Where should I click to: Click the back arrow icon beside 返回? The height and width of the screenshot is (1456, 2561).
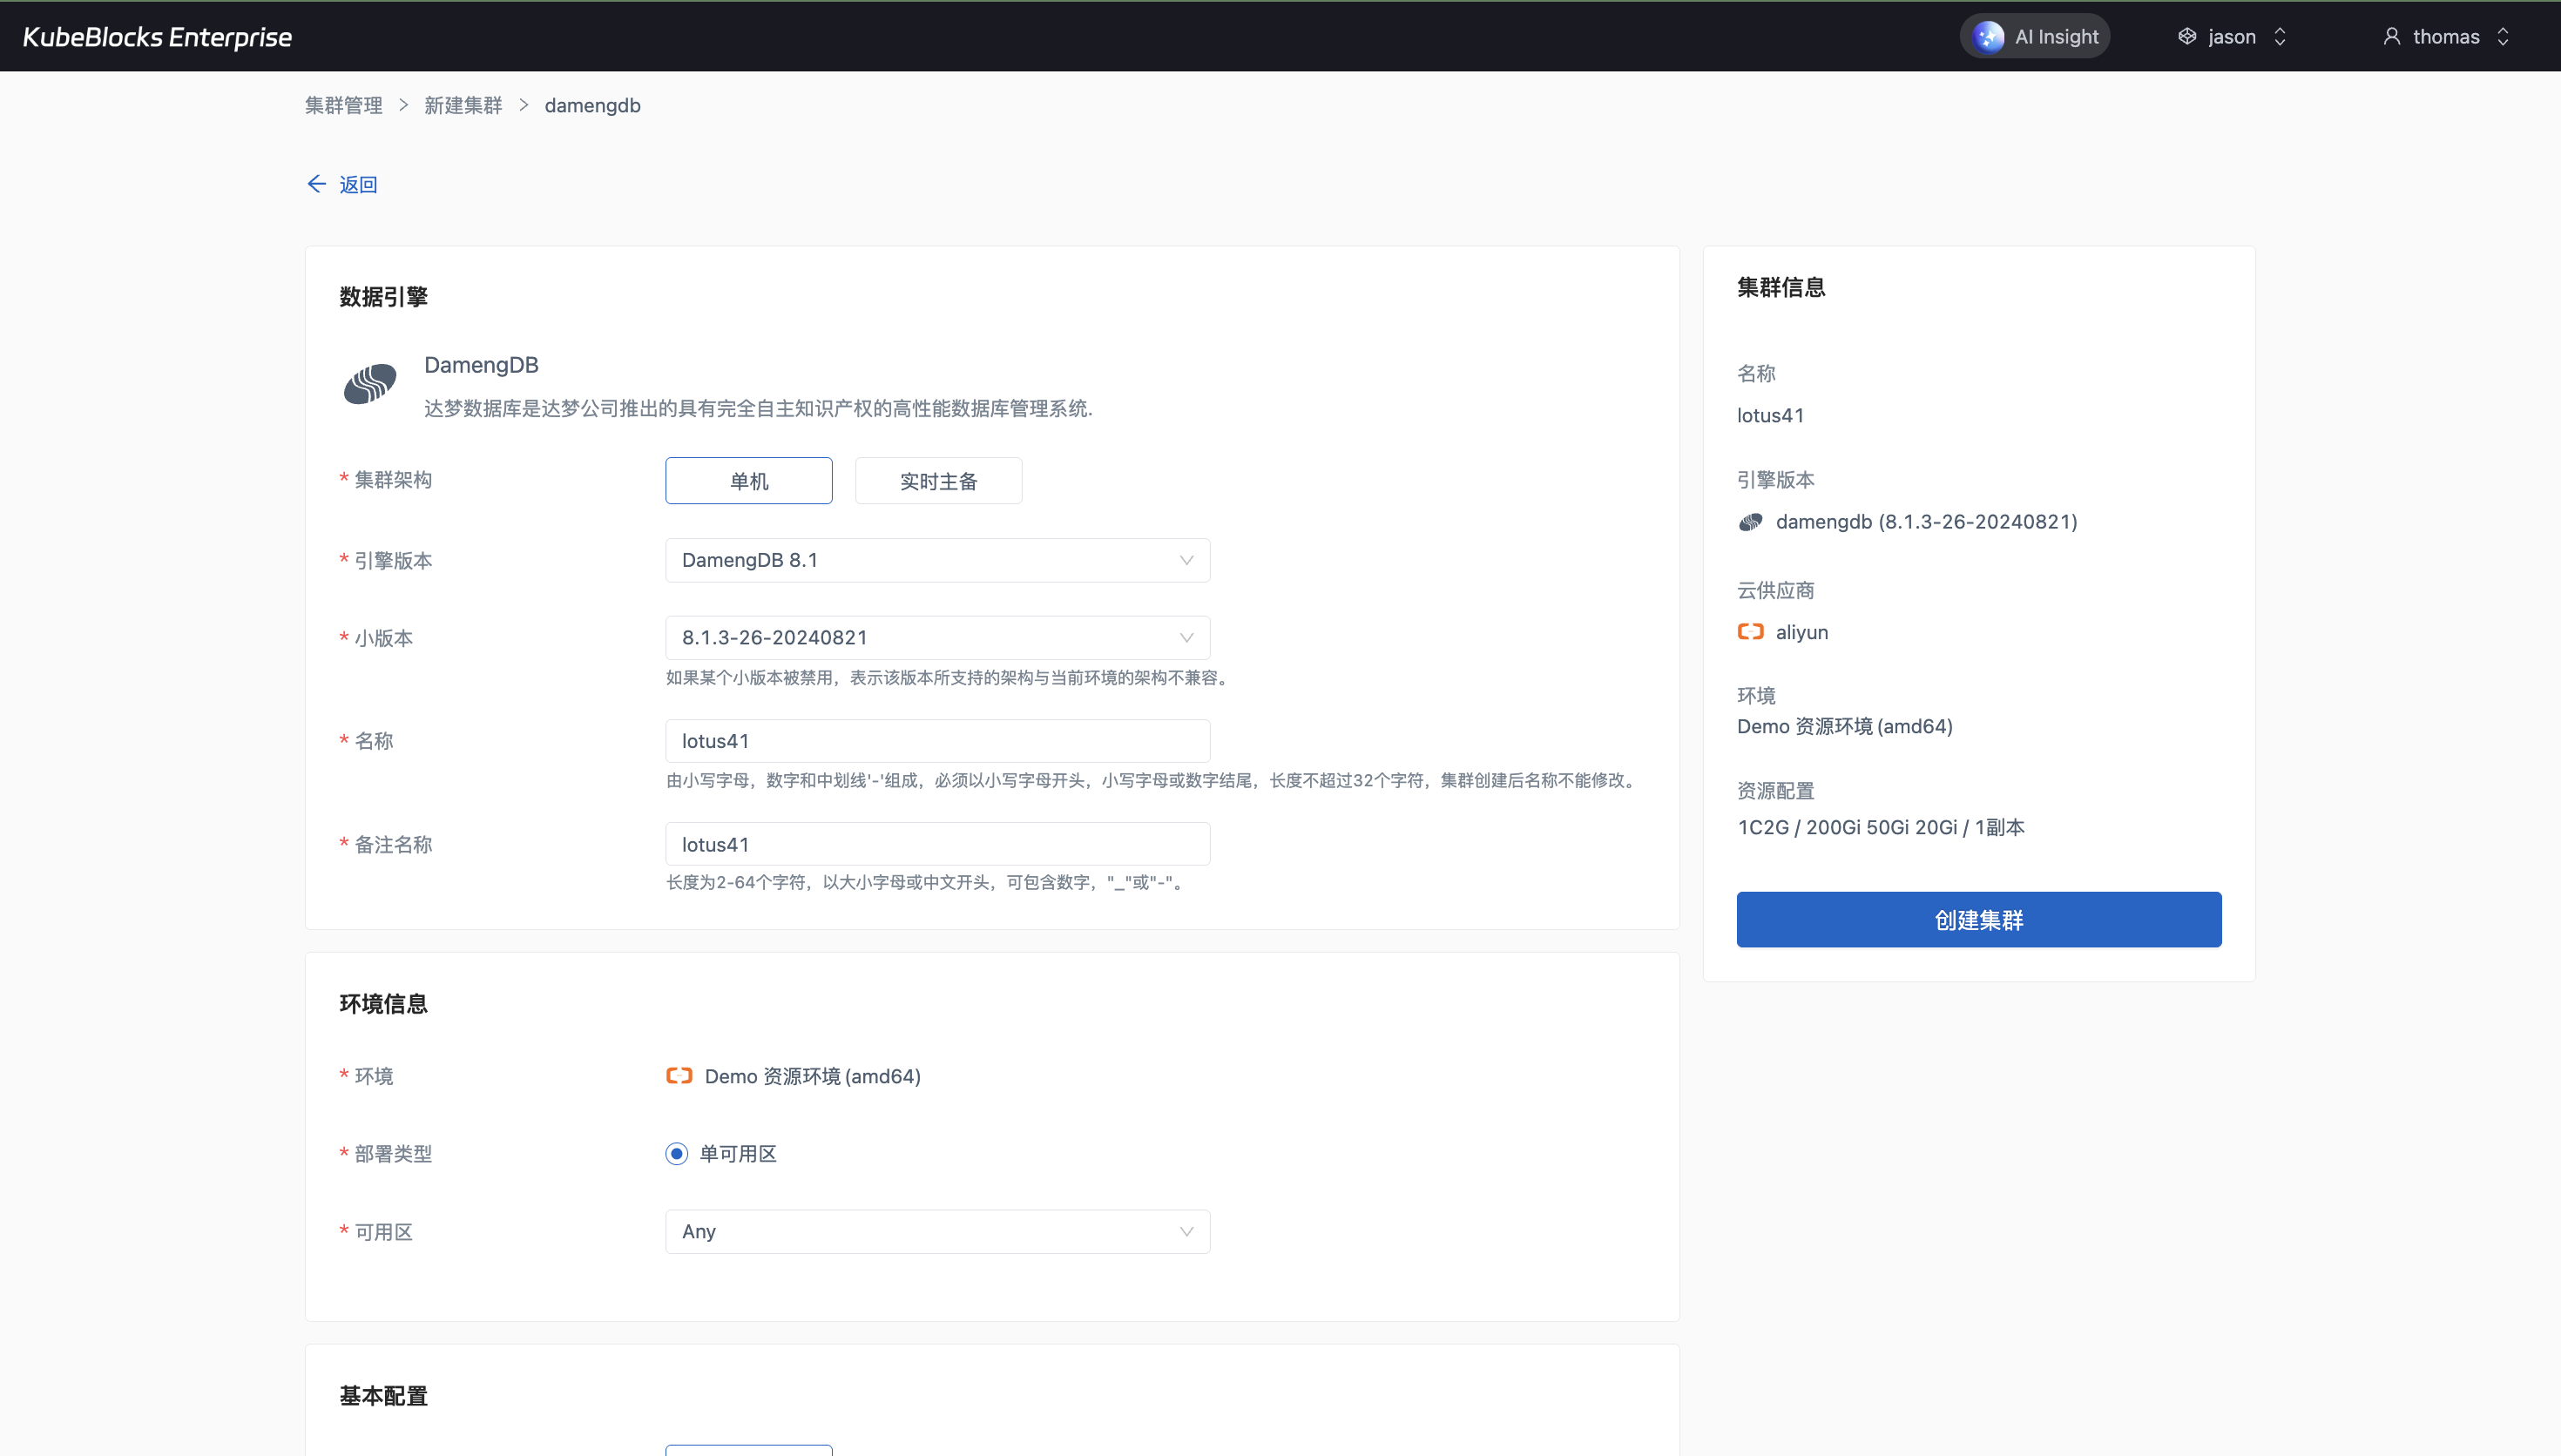tap(316, 184)
